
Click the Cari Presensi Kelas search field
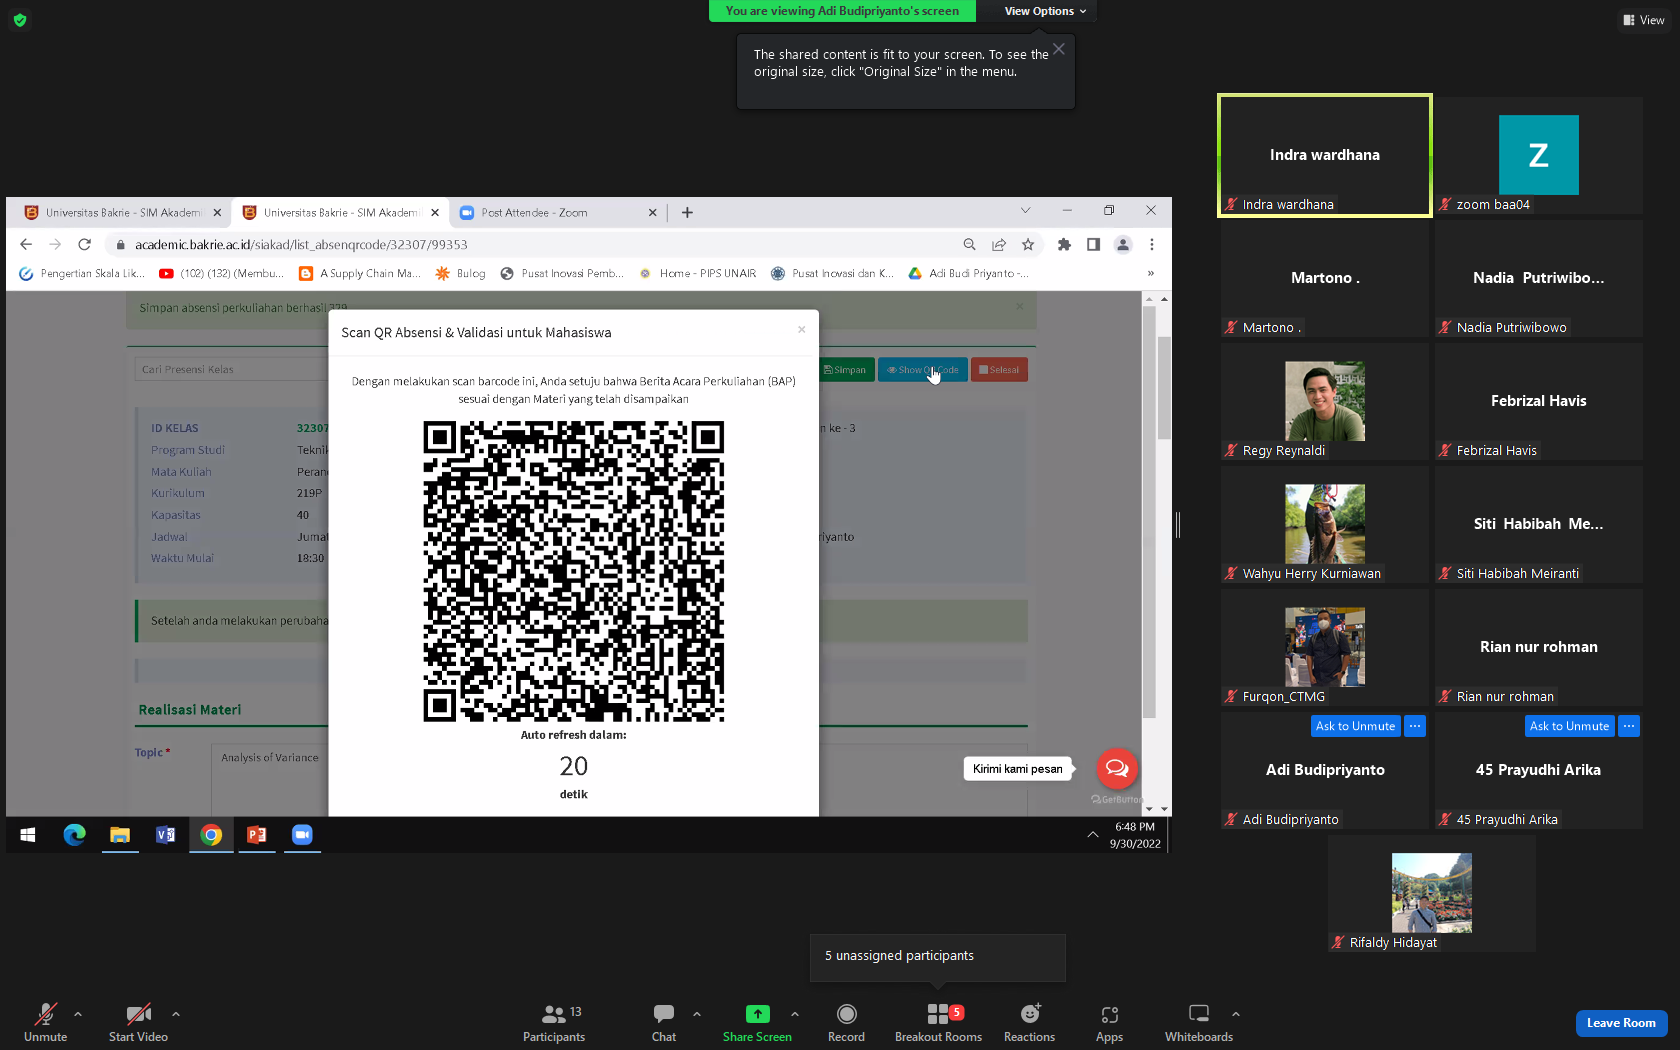coord(232,370)
